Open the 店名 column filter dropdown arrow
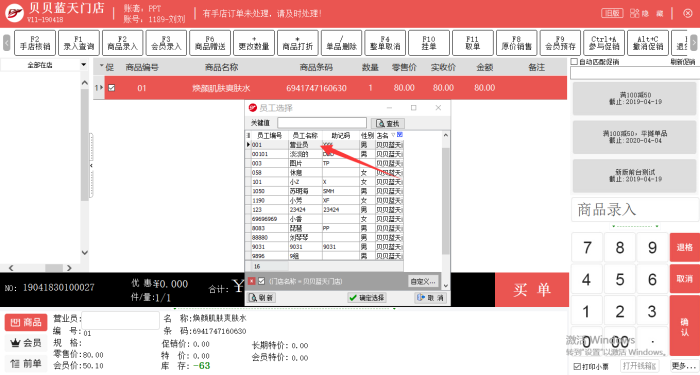 click(x=393, y=135)
